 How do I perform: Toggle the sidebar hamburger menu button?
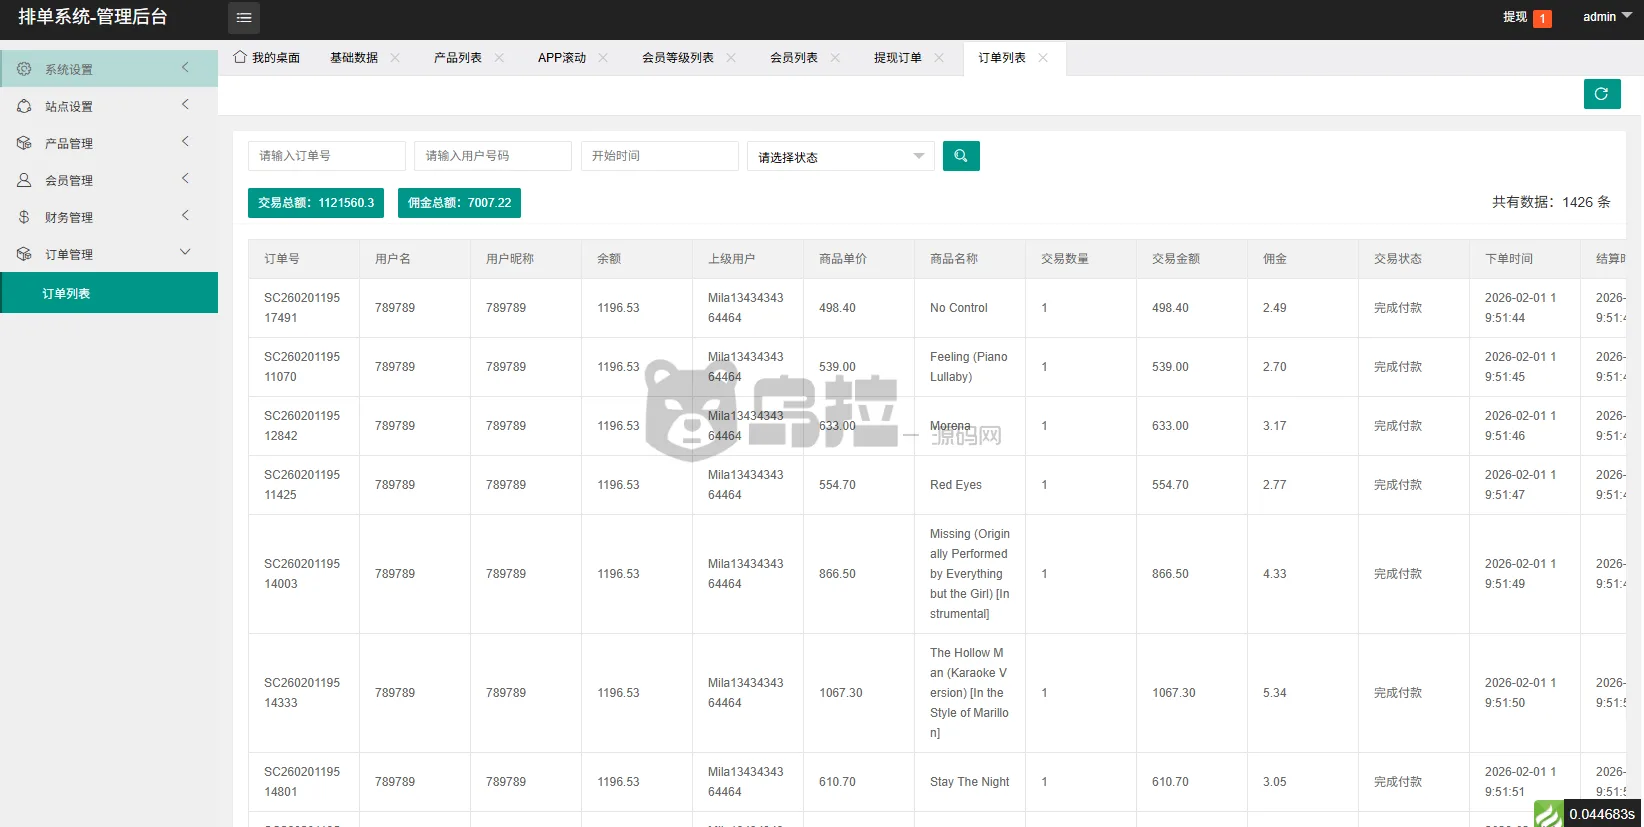click(x=244, y=18)
